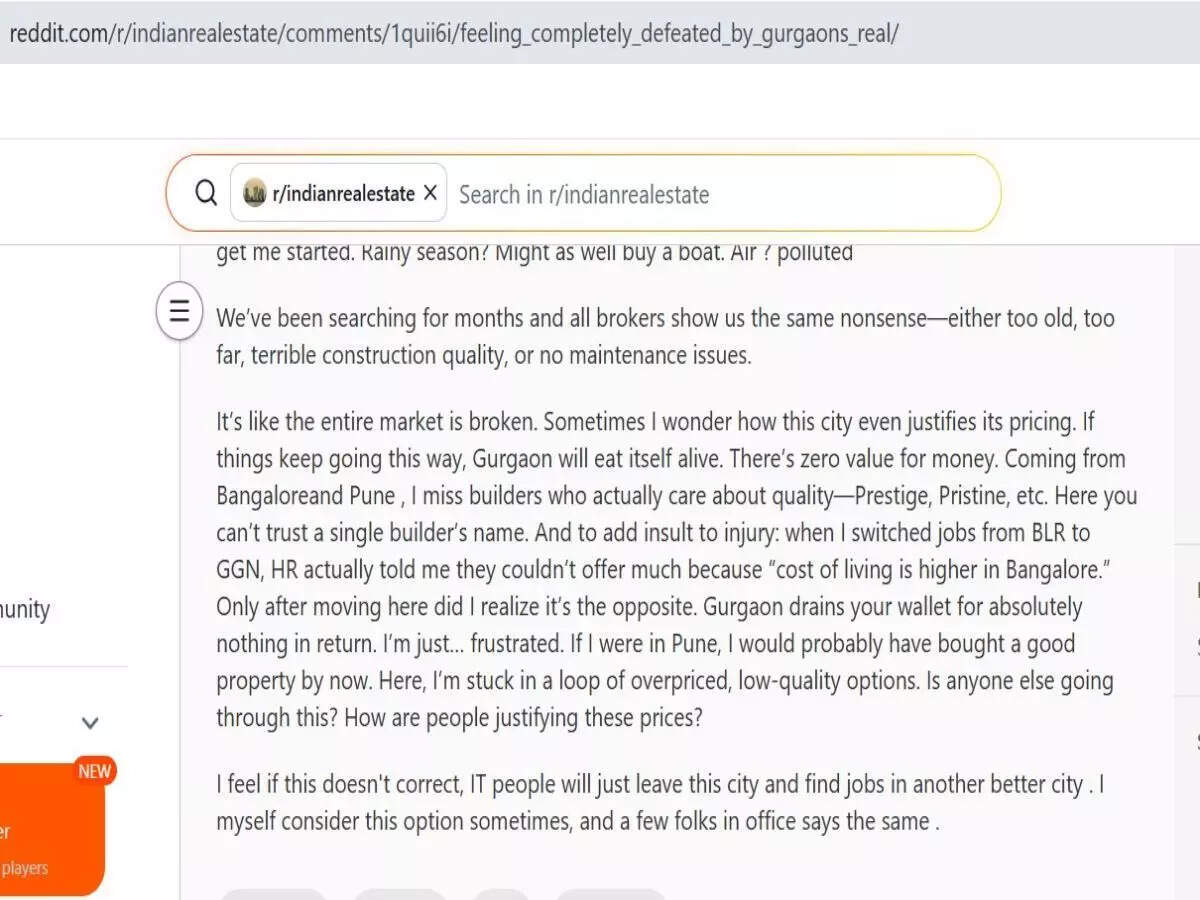Click second grey pill button below the post

(x=400, y=893)
